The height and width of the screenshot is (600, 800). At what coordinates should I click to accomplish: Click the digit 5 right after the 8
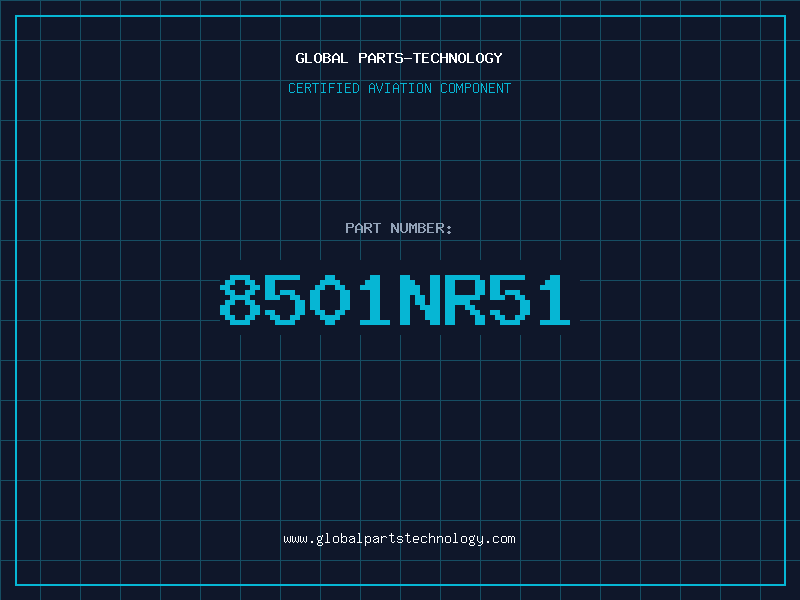[x=286, y=300]
